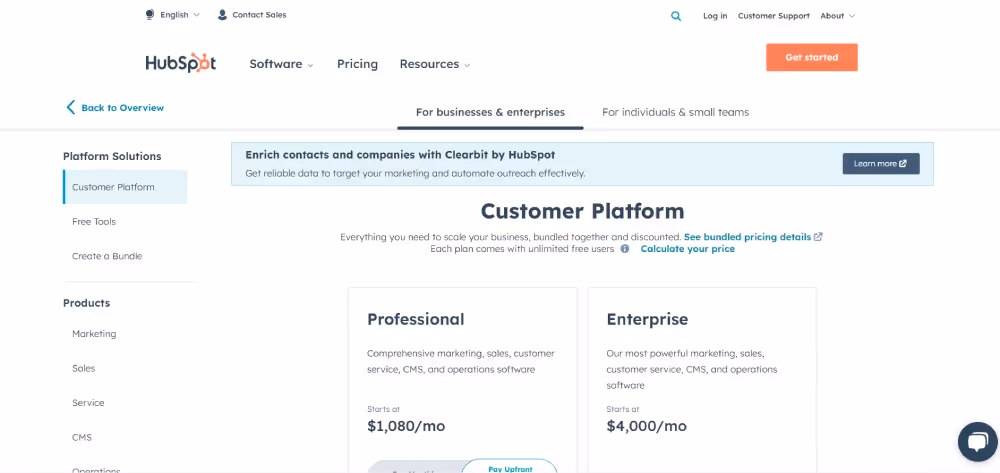This screenshot has height=473, width=1000.
Task: Click the $4,000/mo price
Action: click(x=647, y=426)
